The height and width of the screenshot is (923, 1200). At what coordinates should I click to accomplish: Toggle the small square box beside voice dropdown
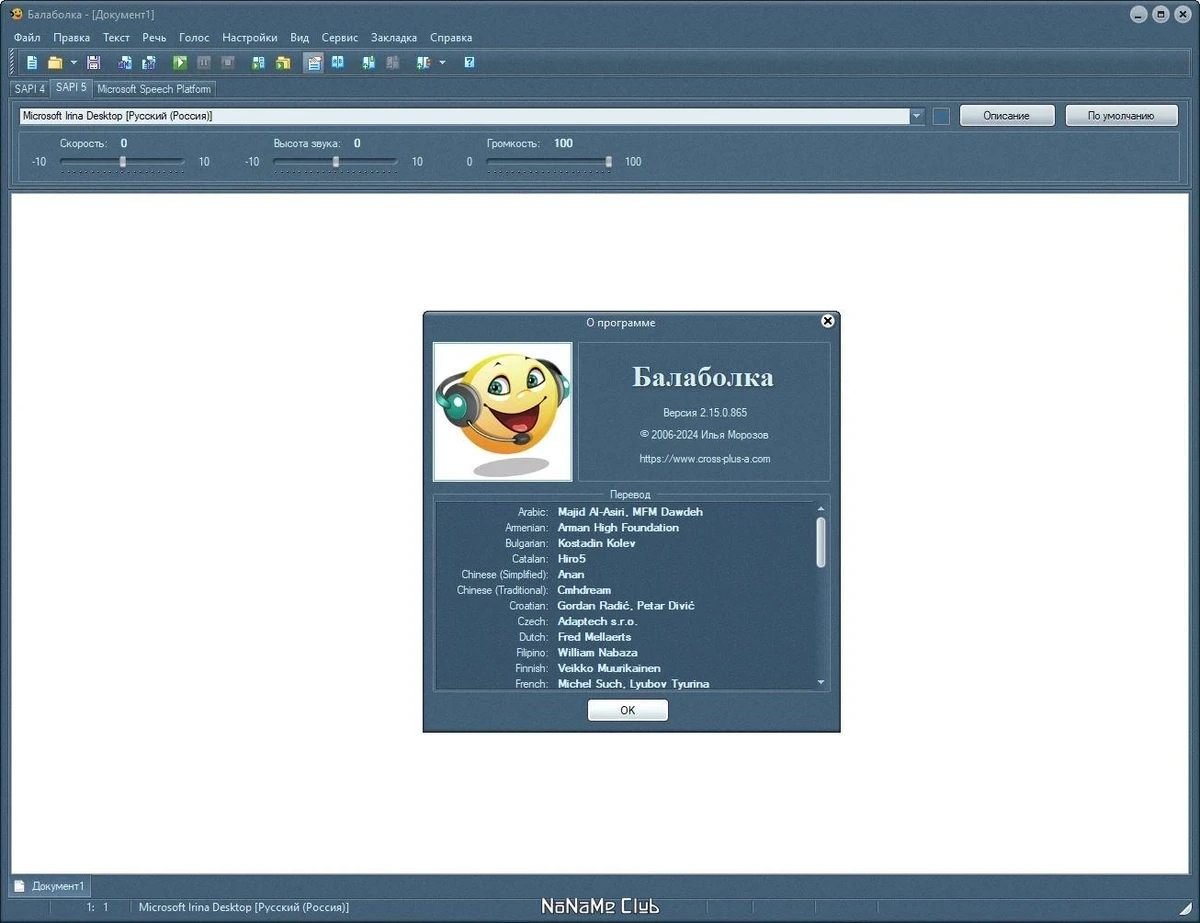pyautogui.click(x=941, y=116)
